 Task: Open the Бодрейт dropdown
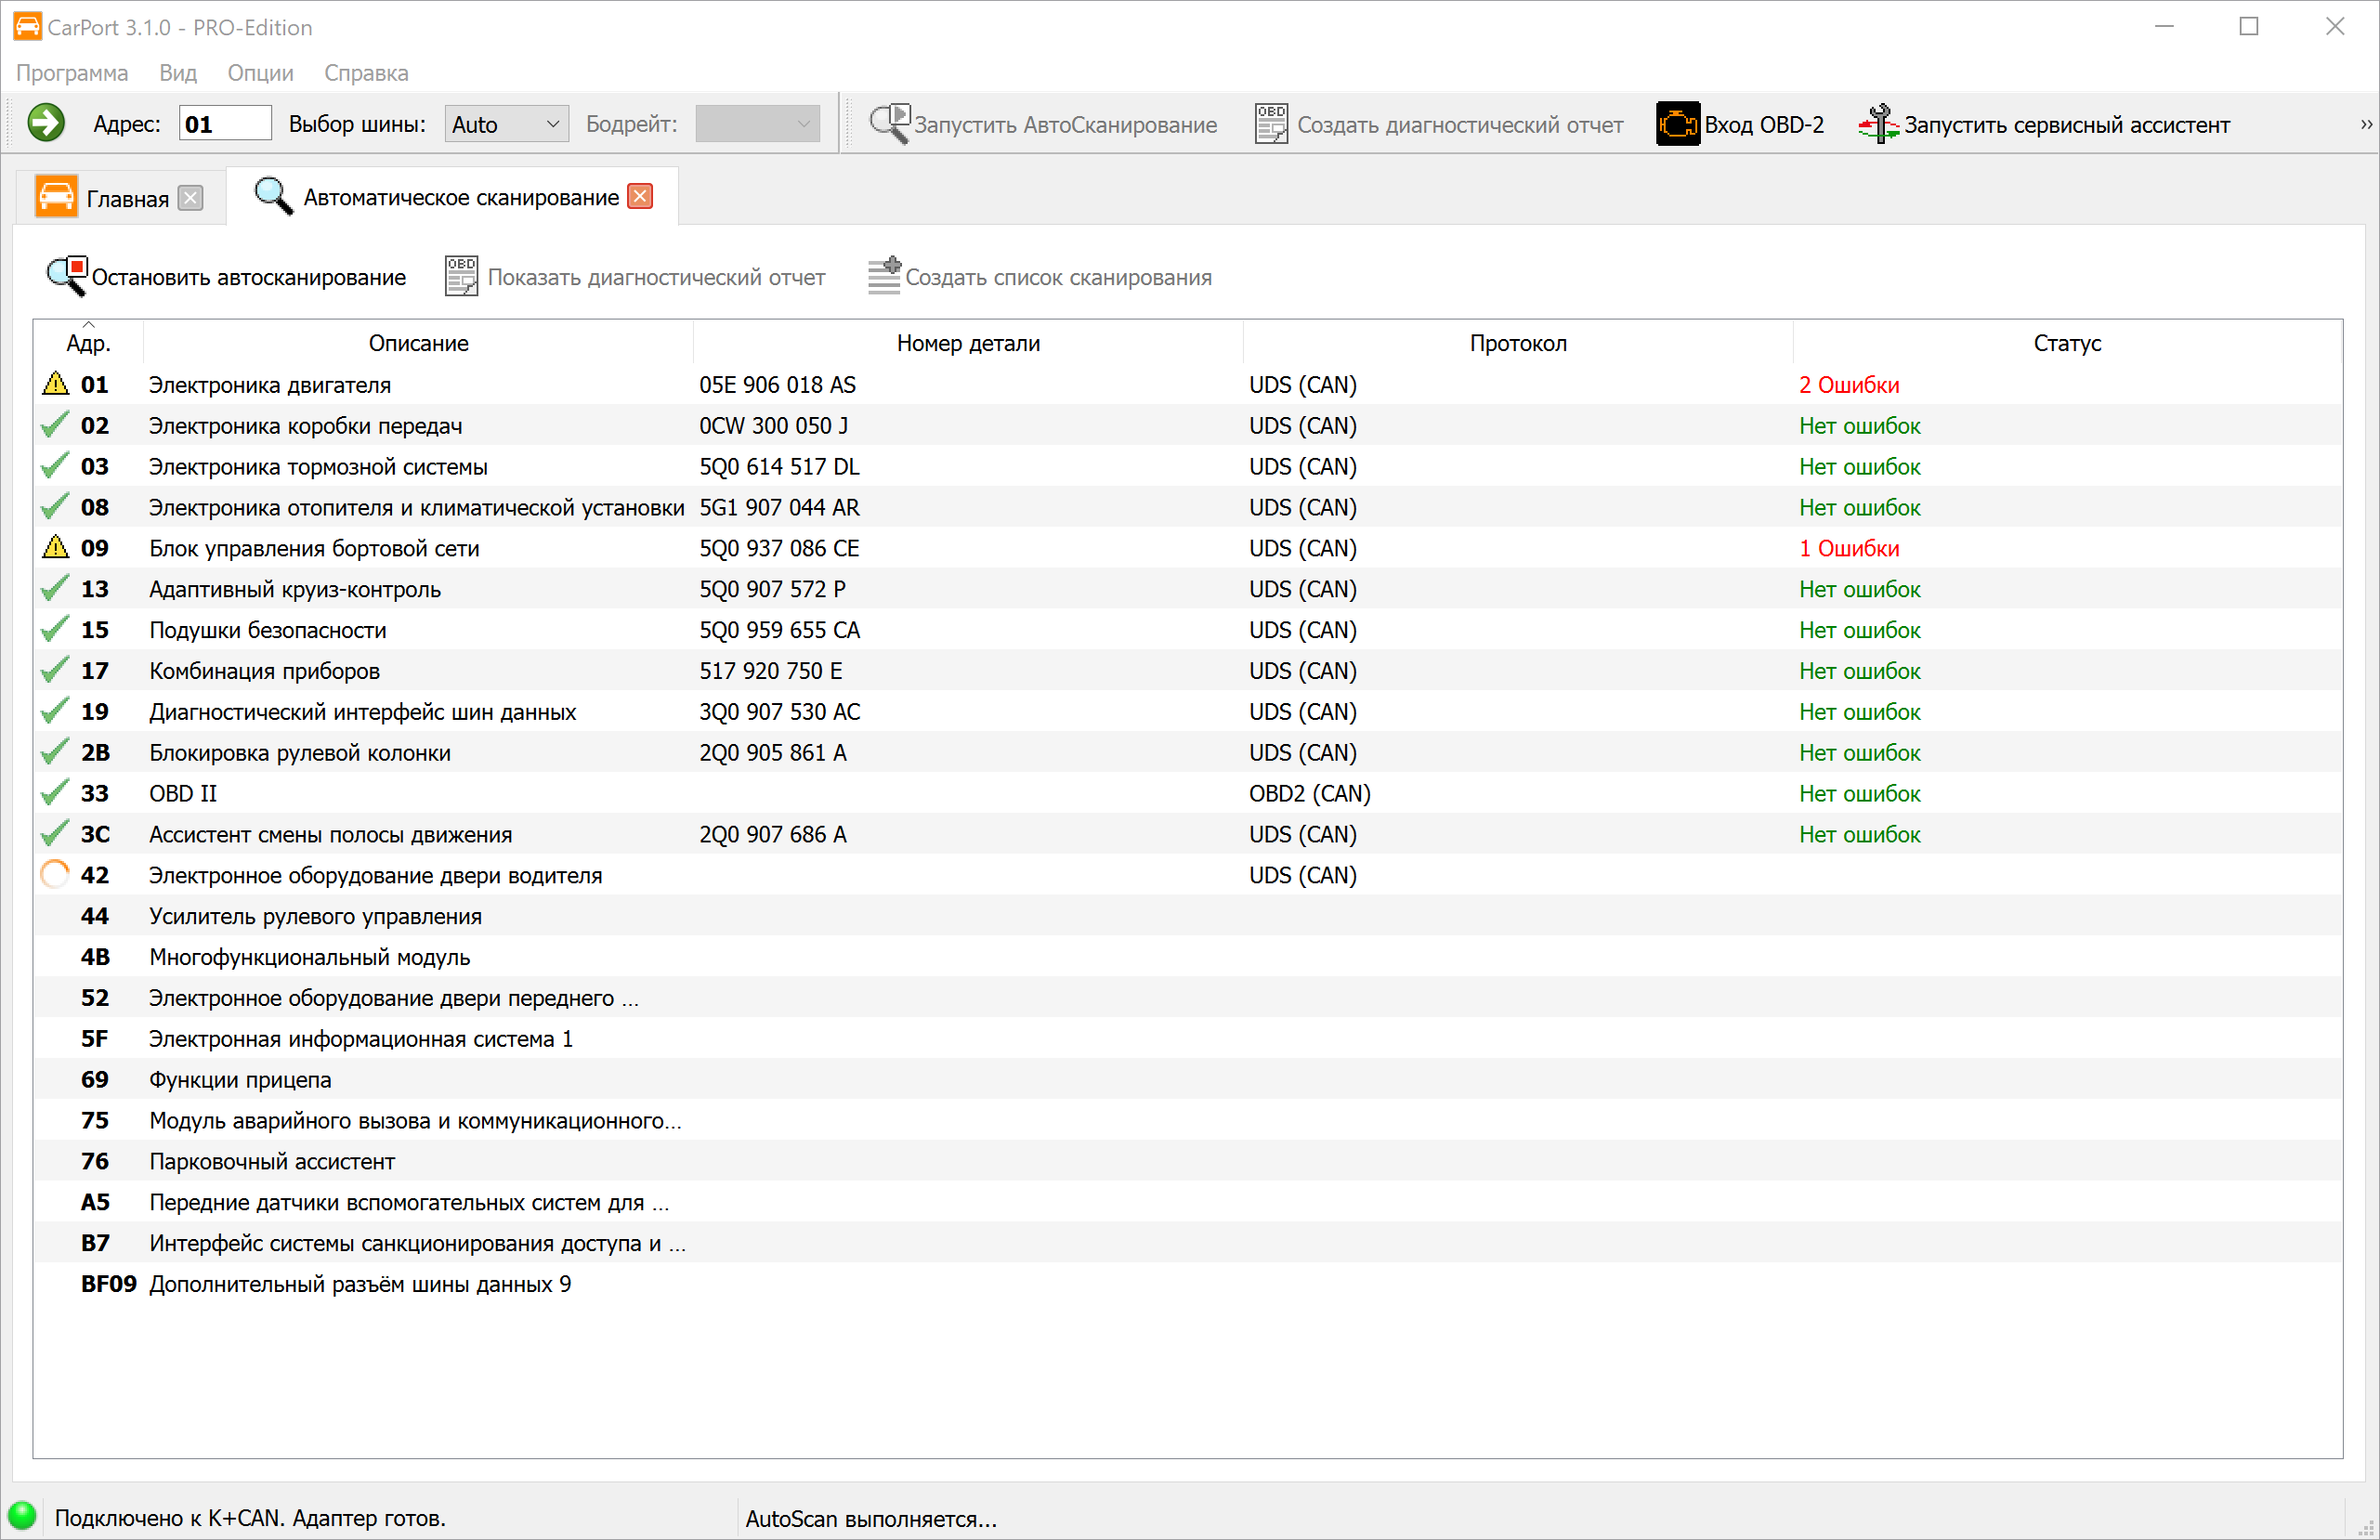tap(757, 124)
